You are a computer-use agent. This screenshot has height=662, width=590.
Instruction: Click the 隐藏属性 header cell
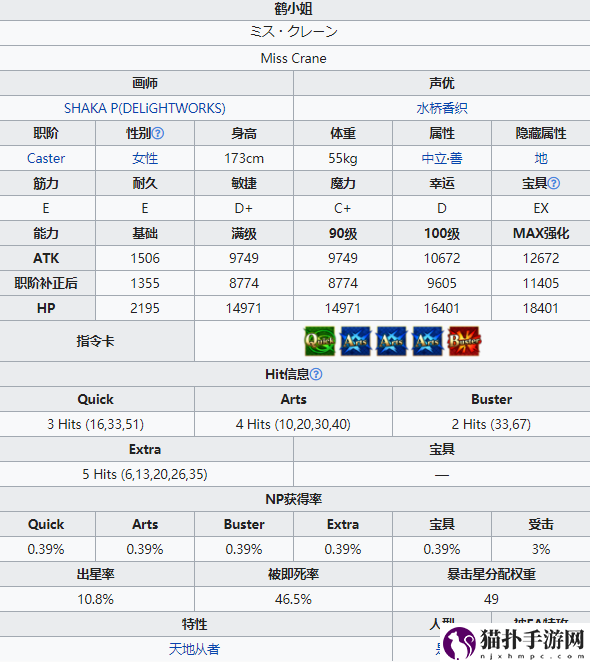click(x=541, y=133)
